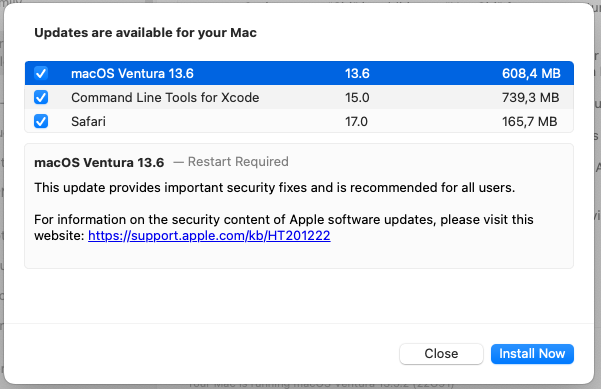Click the bold macOS Ventura 13.6 description heading
Viewport: 601px width, 389px height.
99,162
